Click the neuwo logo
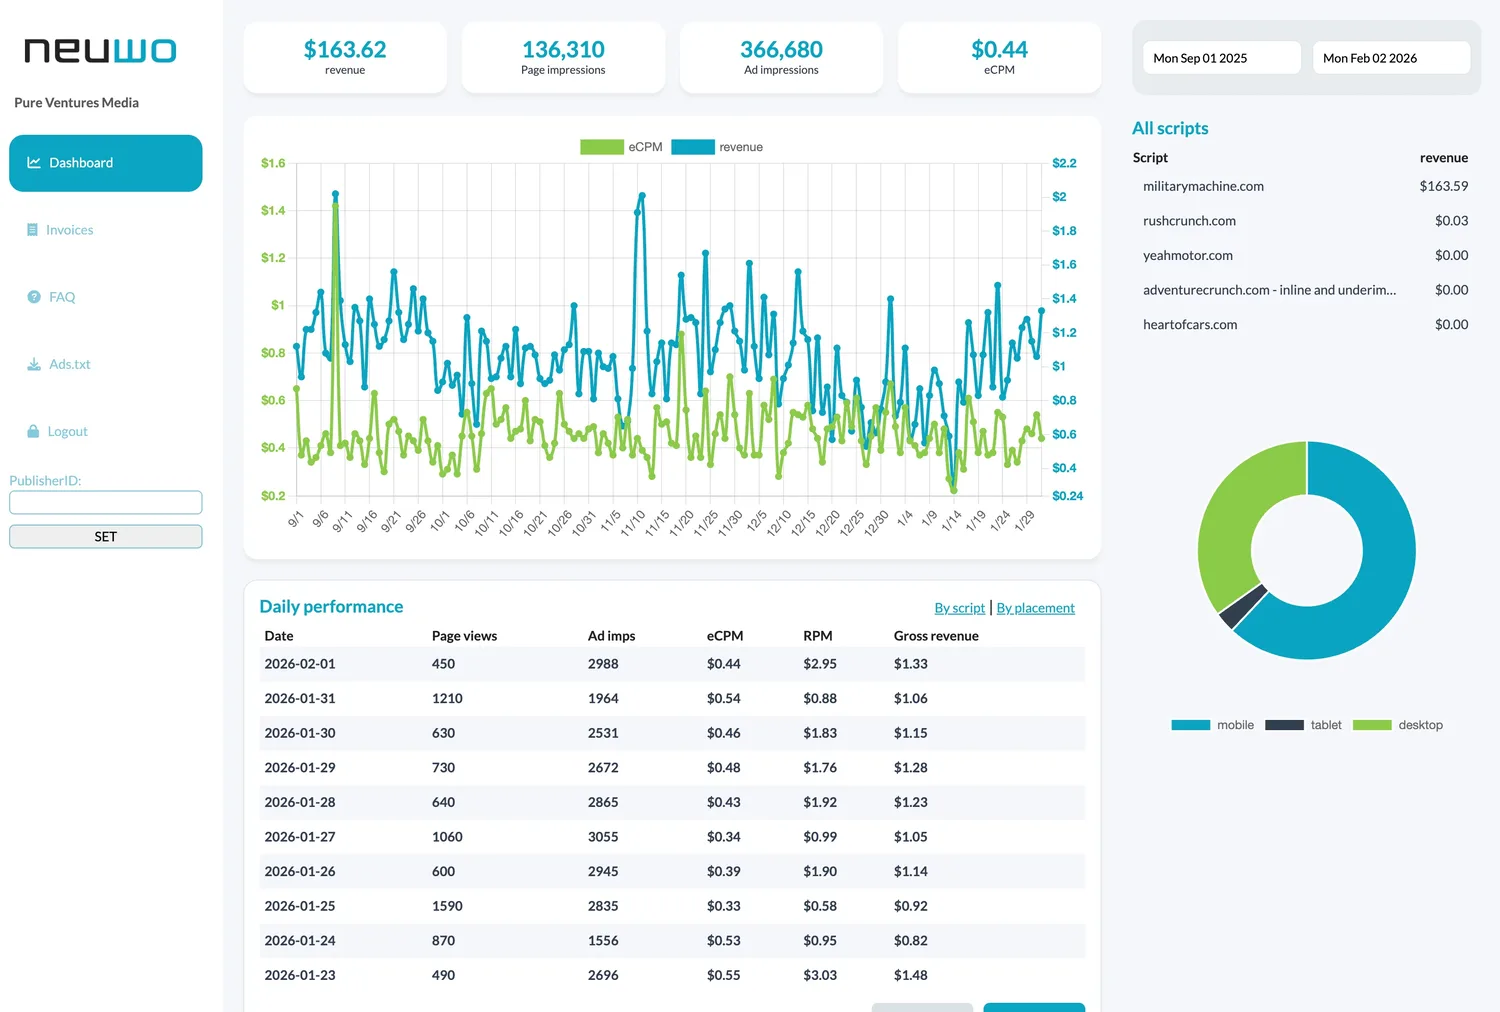The height and width of the screenshot is (1012, 1500). pyautogui.click(x=100, y=51)
